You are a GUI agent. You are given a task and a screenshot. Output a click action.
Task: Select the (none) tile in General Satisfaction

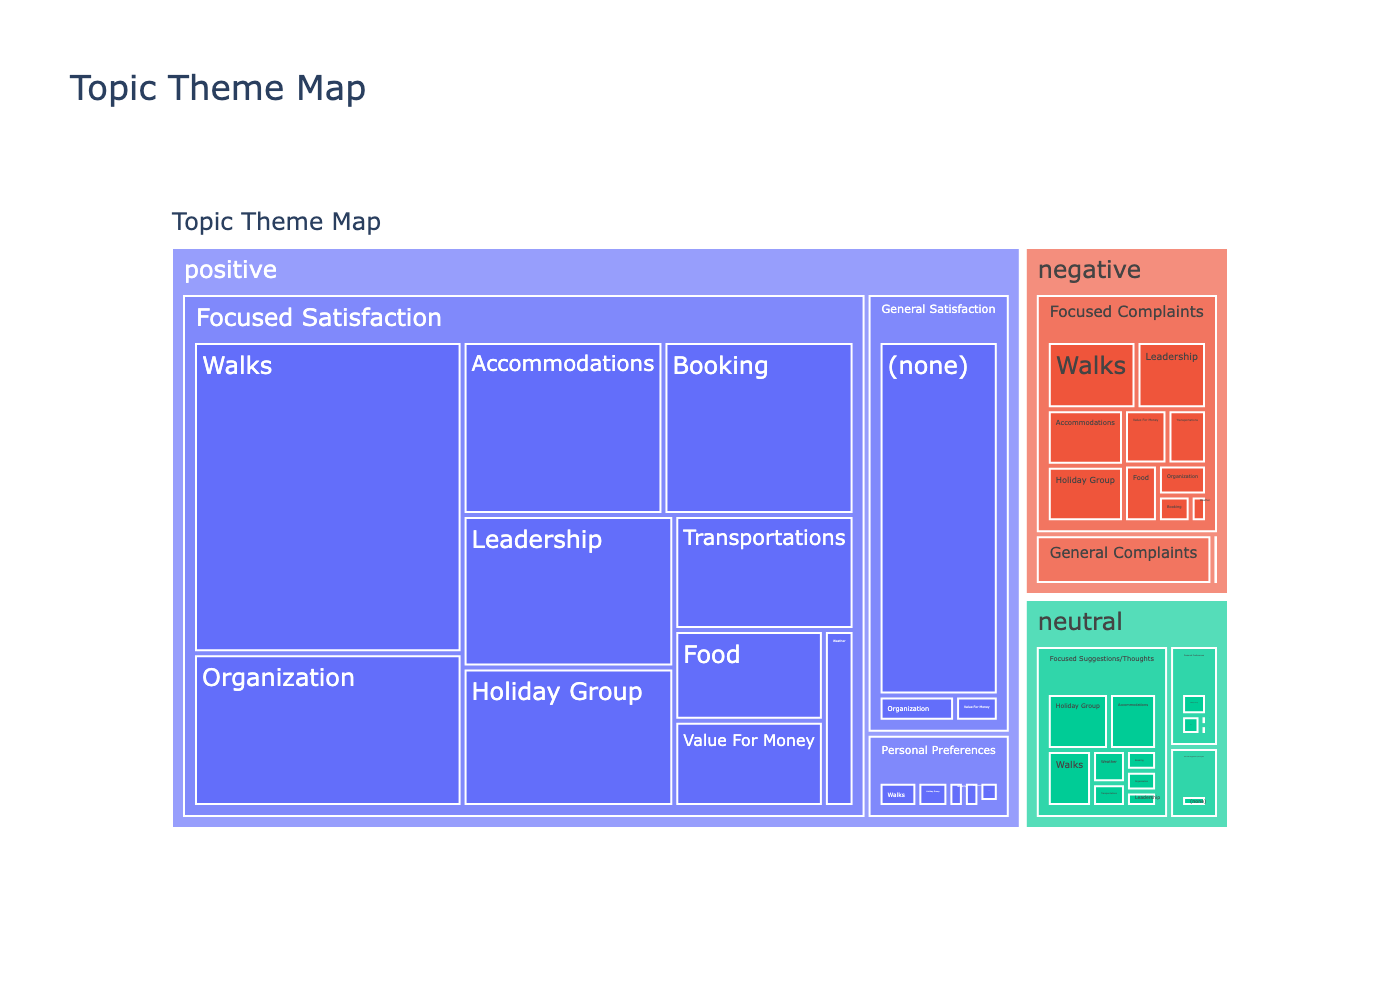pyautogui.click(x=938, y=518)
